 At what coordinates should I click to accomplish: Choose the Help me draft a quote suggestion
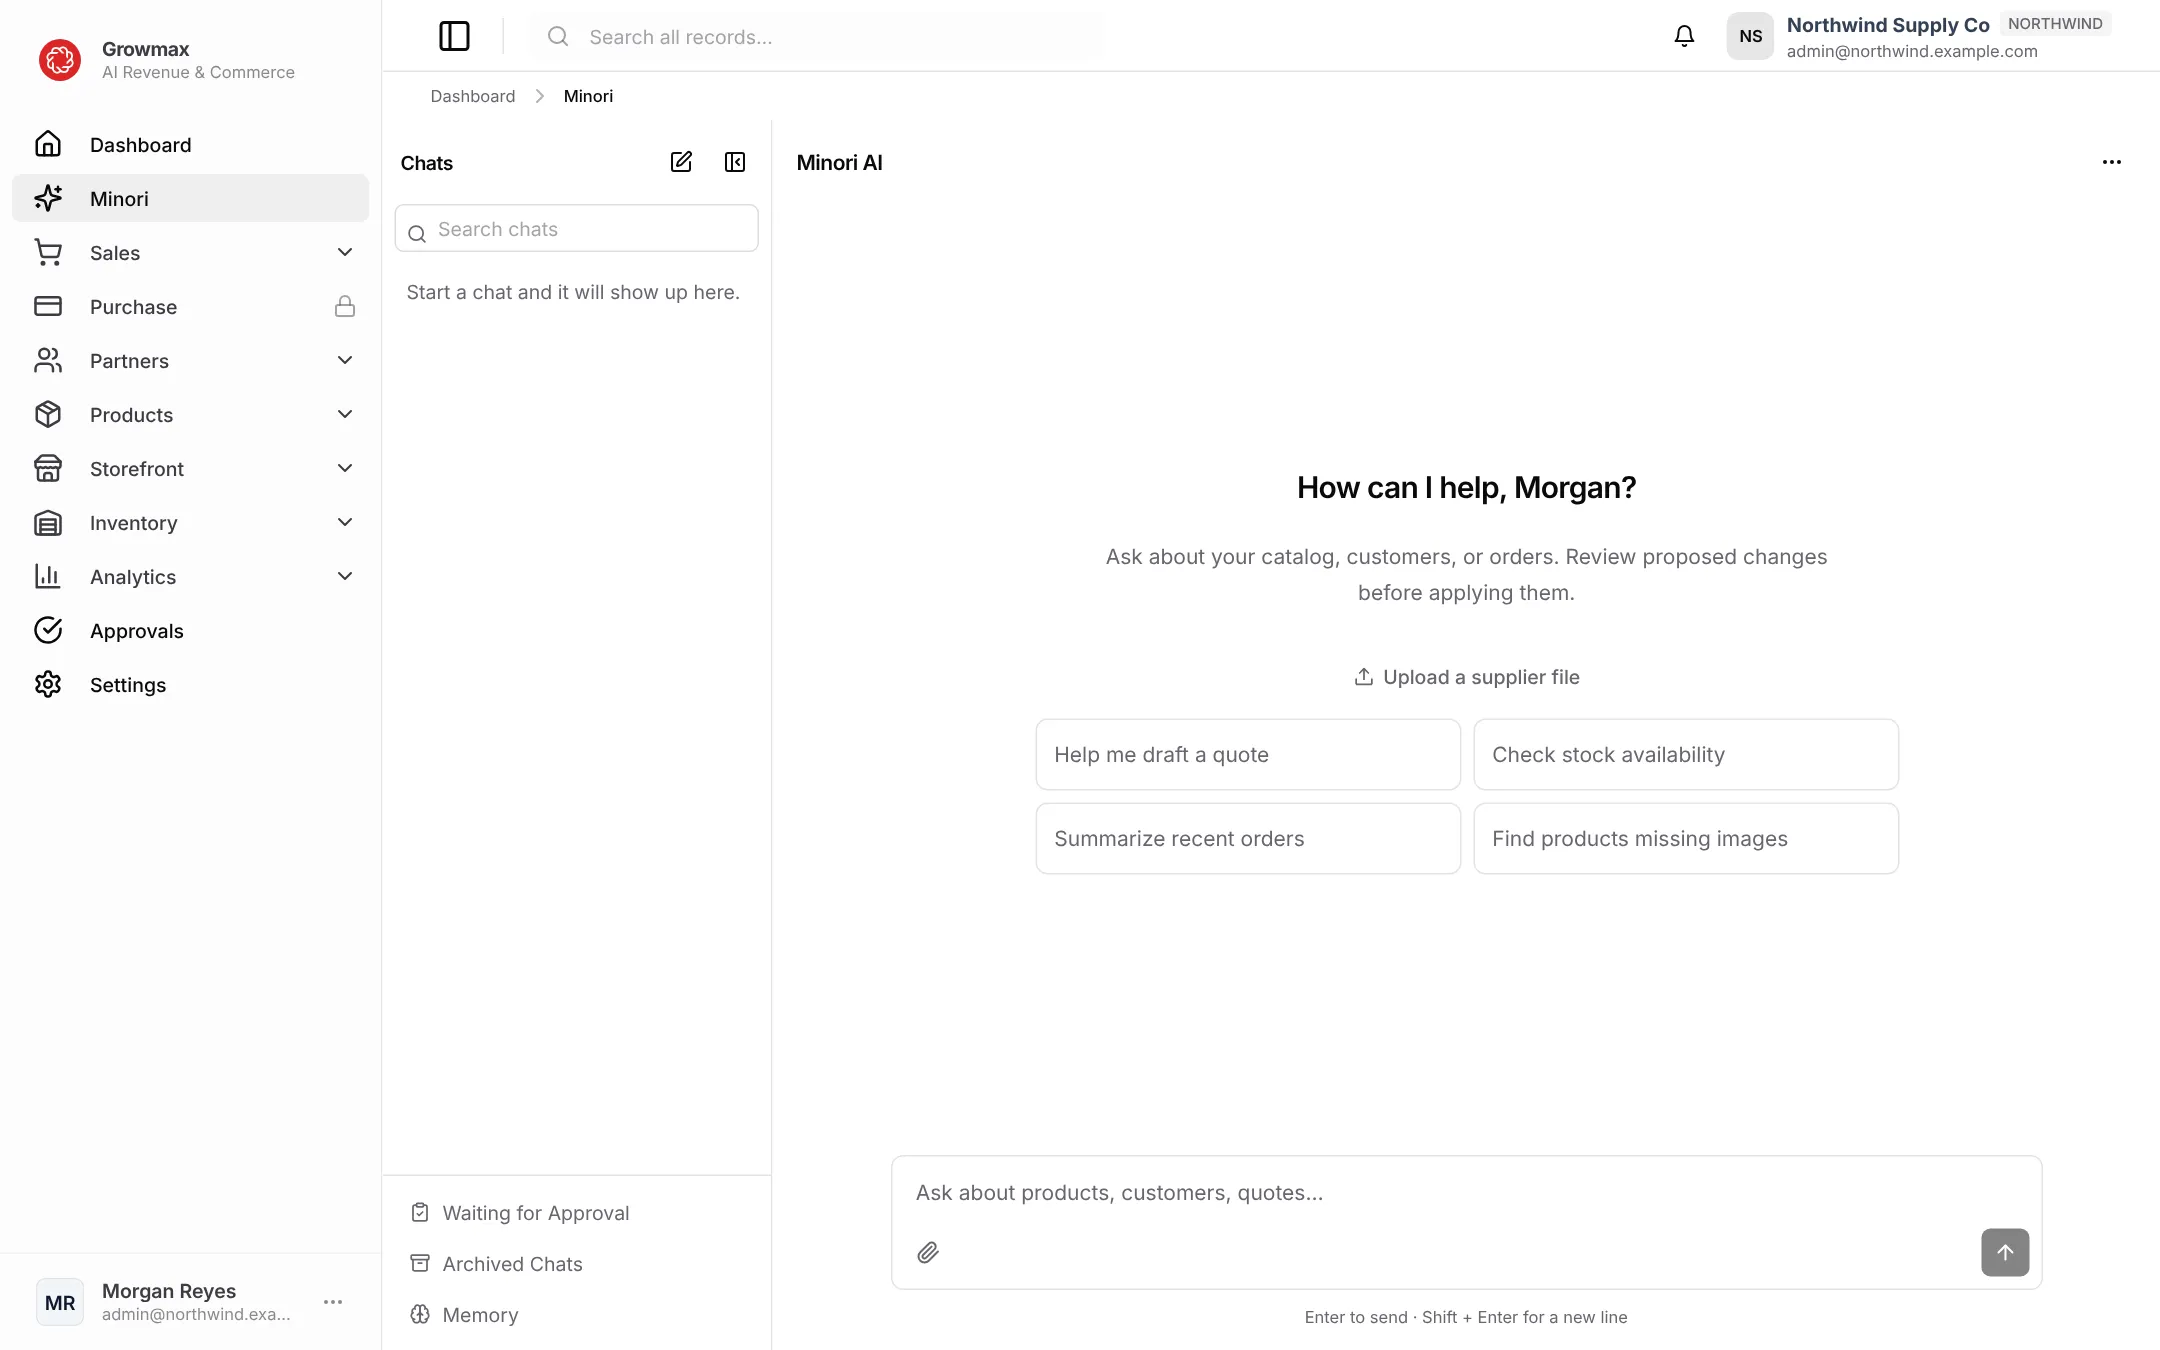[x=1248, y=754]
